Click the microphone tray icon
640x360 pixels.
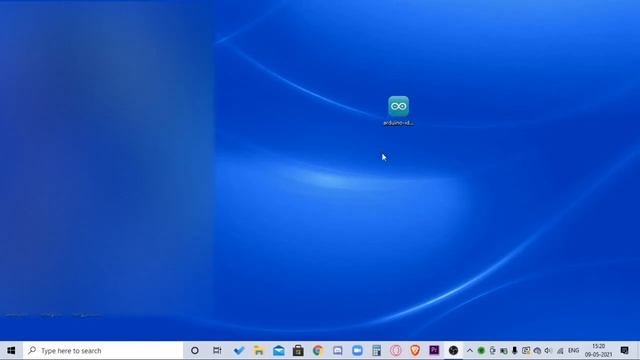pyautogui.click(x=515, y=350)
